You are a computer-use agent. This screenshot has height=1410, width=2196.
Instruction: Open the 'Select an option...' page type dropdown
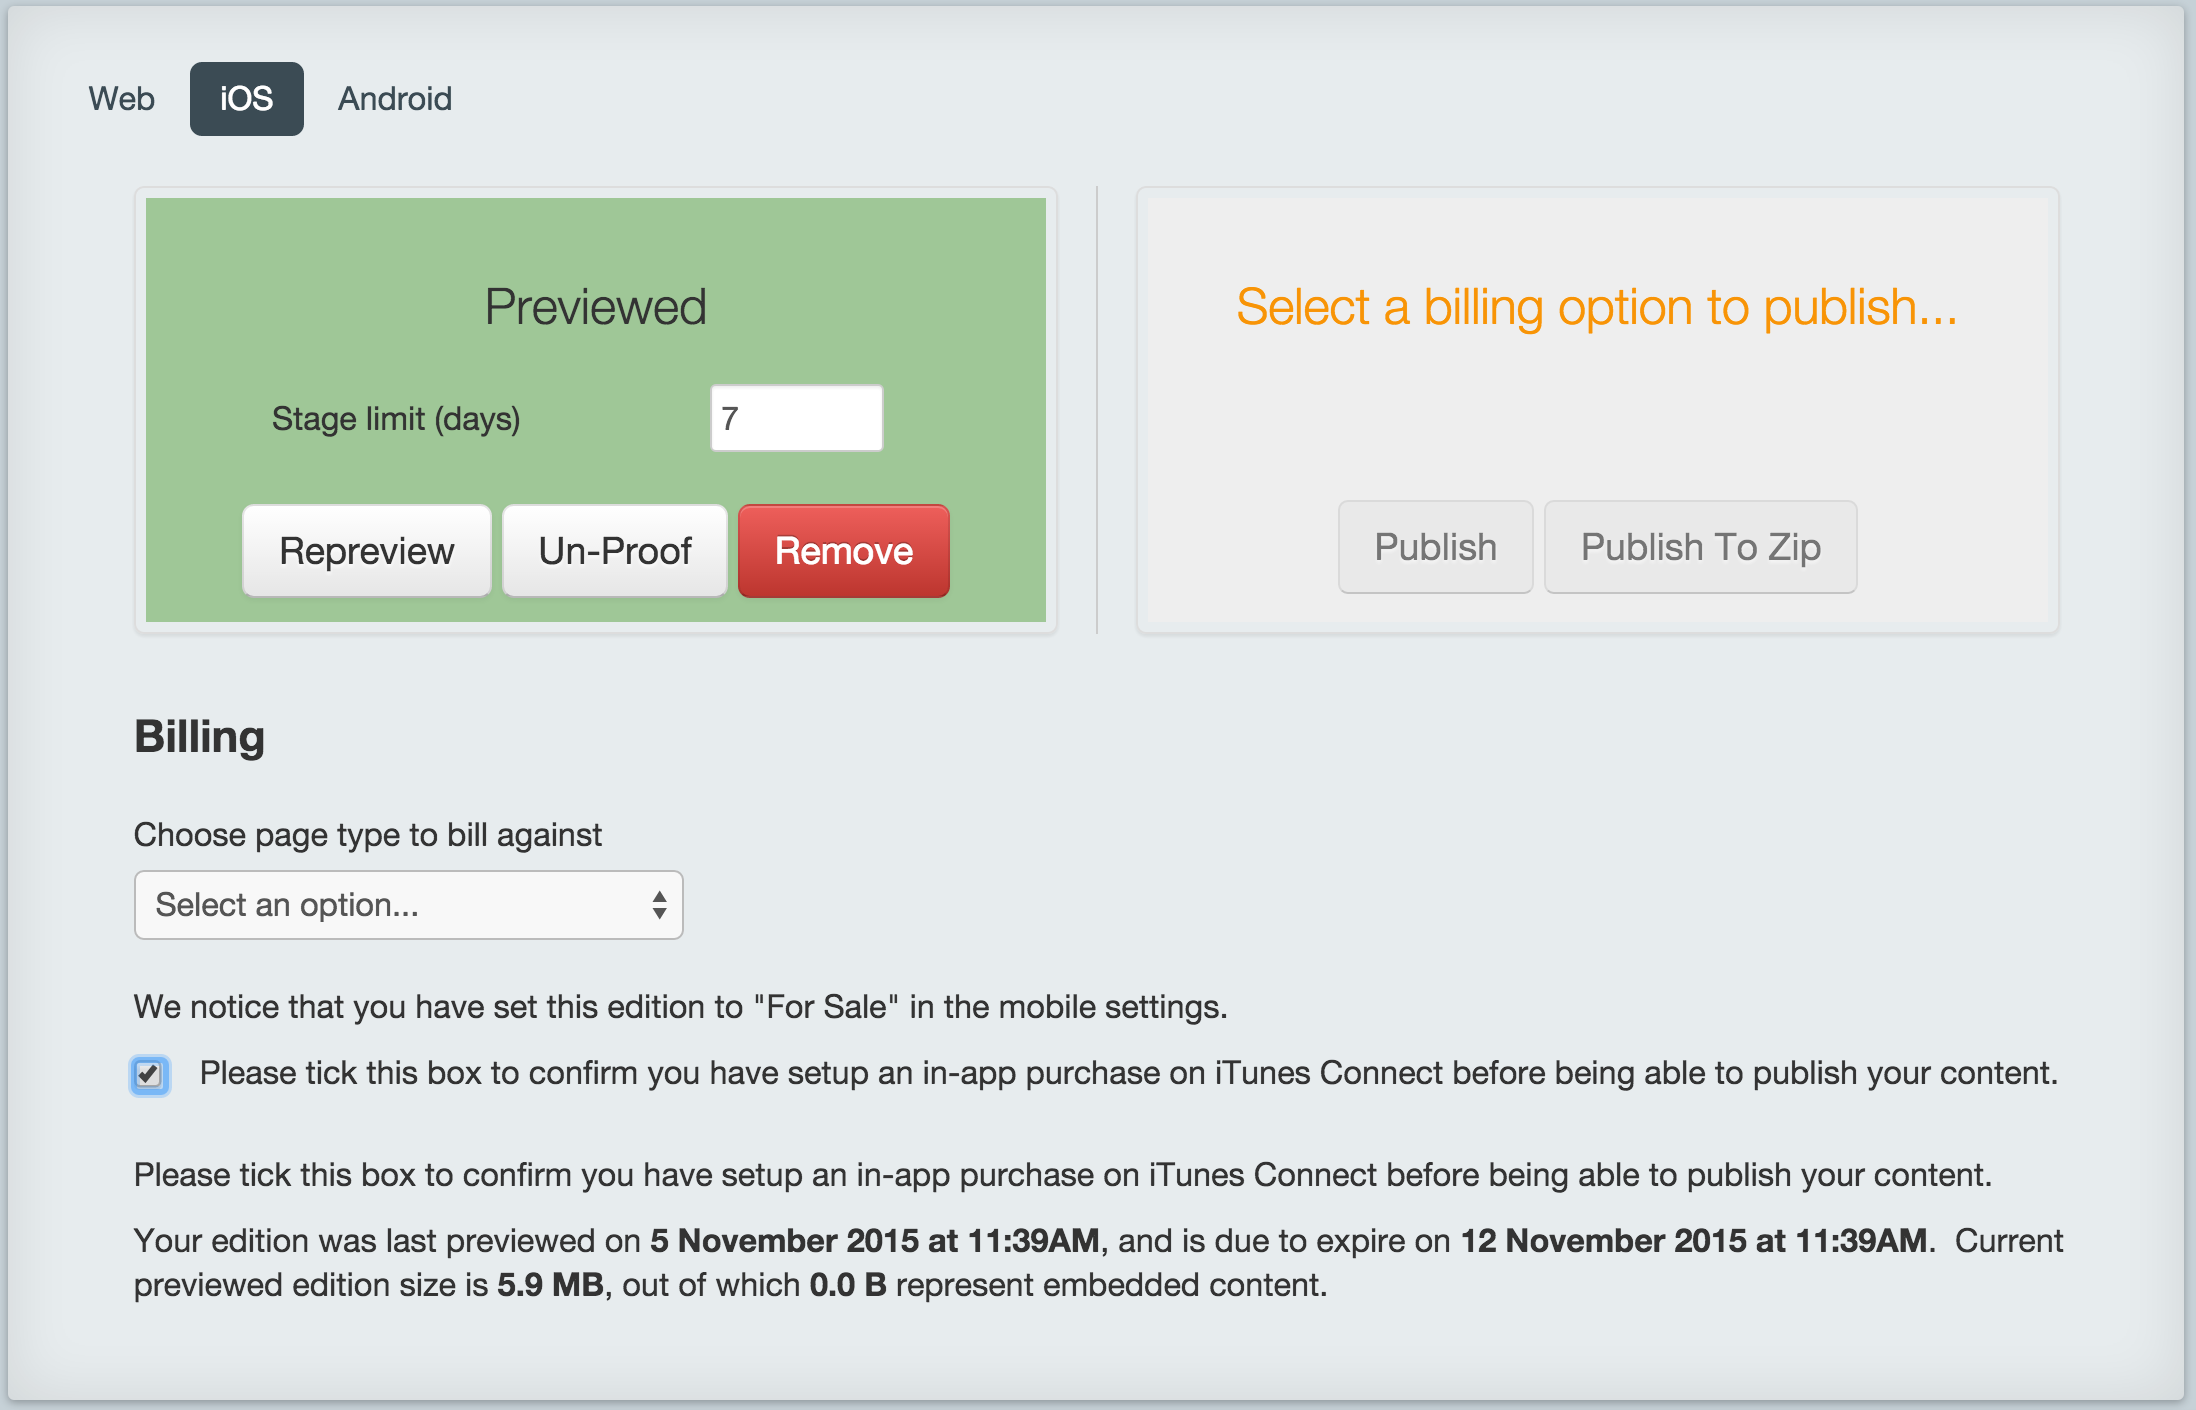409,905
